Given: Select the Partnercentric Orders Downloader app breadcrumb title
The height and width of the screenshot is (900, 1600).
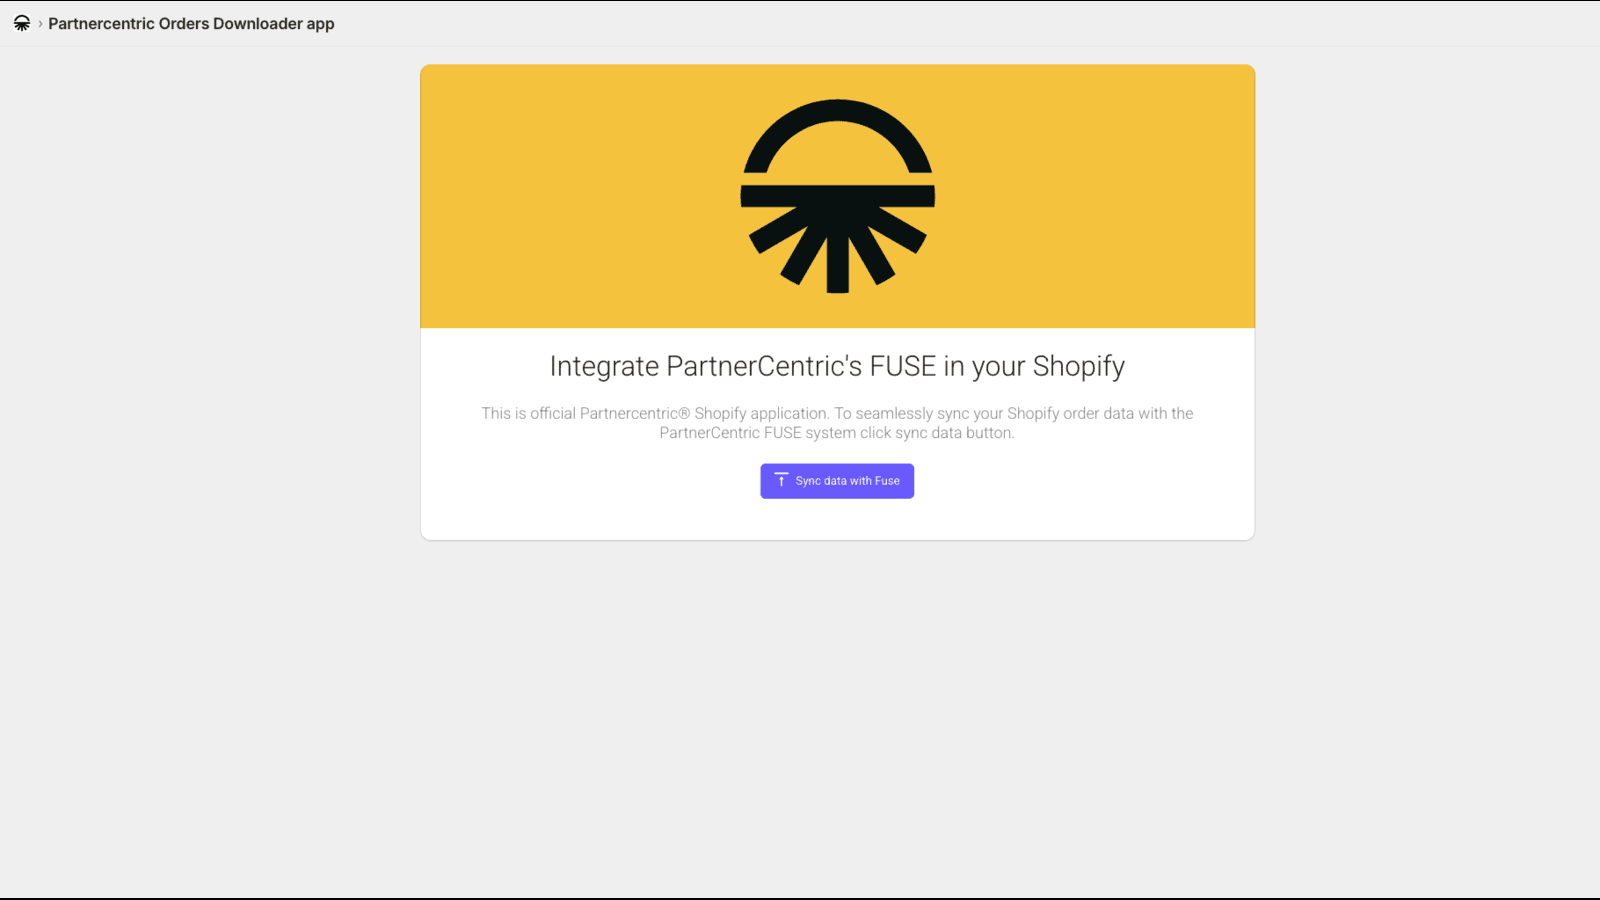Looking at the screenshot, I should [191, 23].
